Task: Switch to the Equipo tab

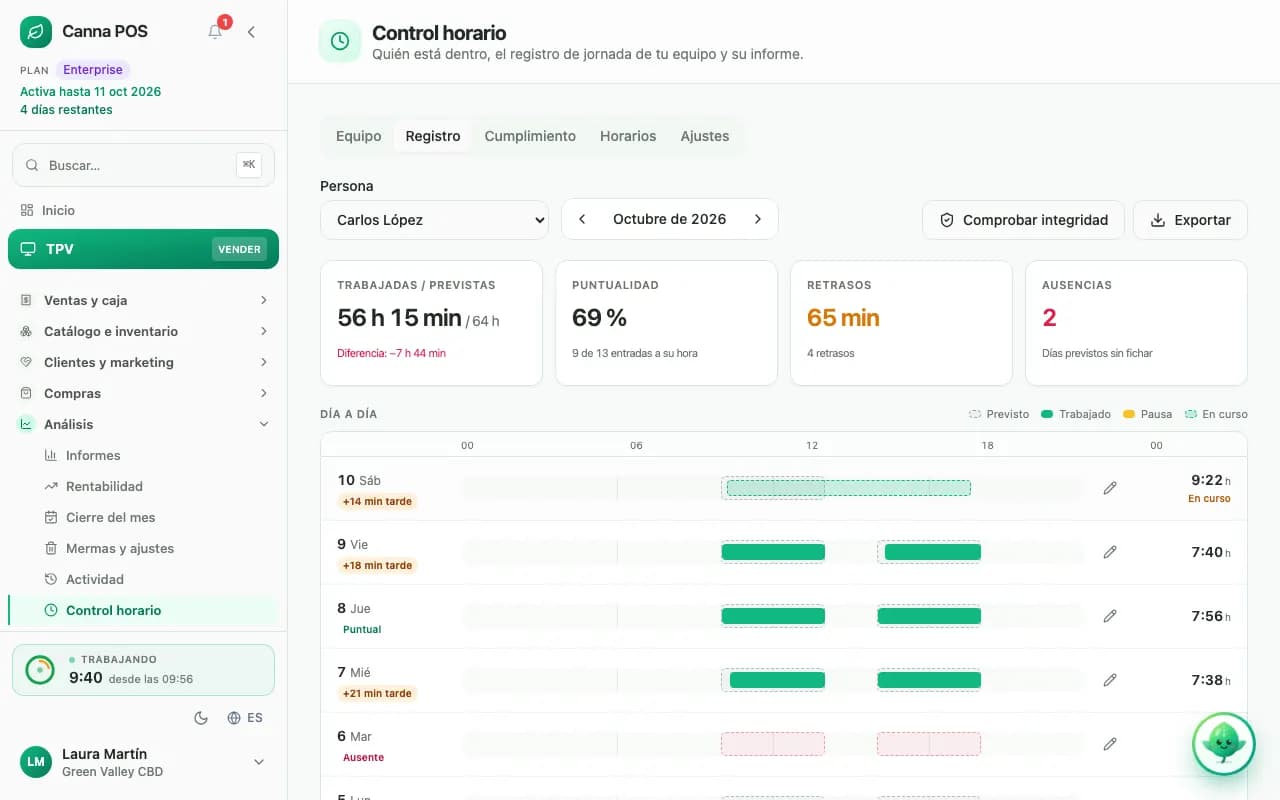Action: pos(358,136)
